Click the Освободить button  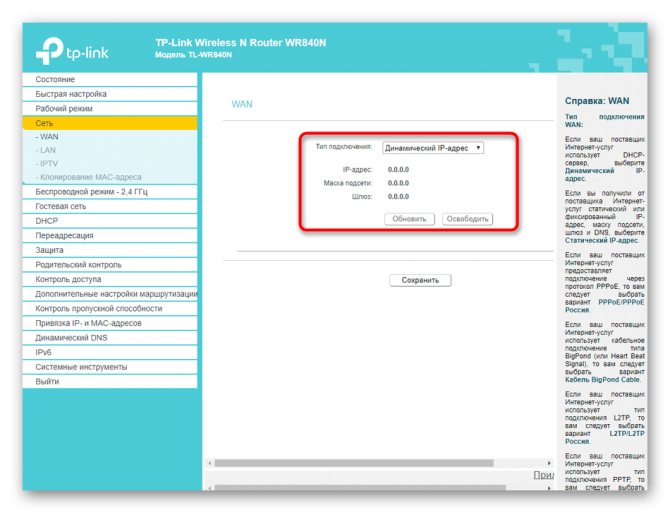click(x=467, y=219)
